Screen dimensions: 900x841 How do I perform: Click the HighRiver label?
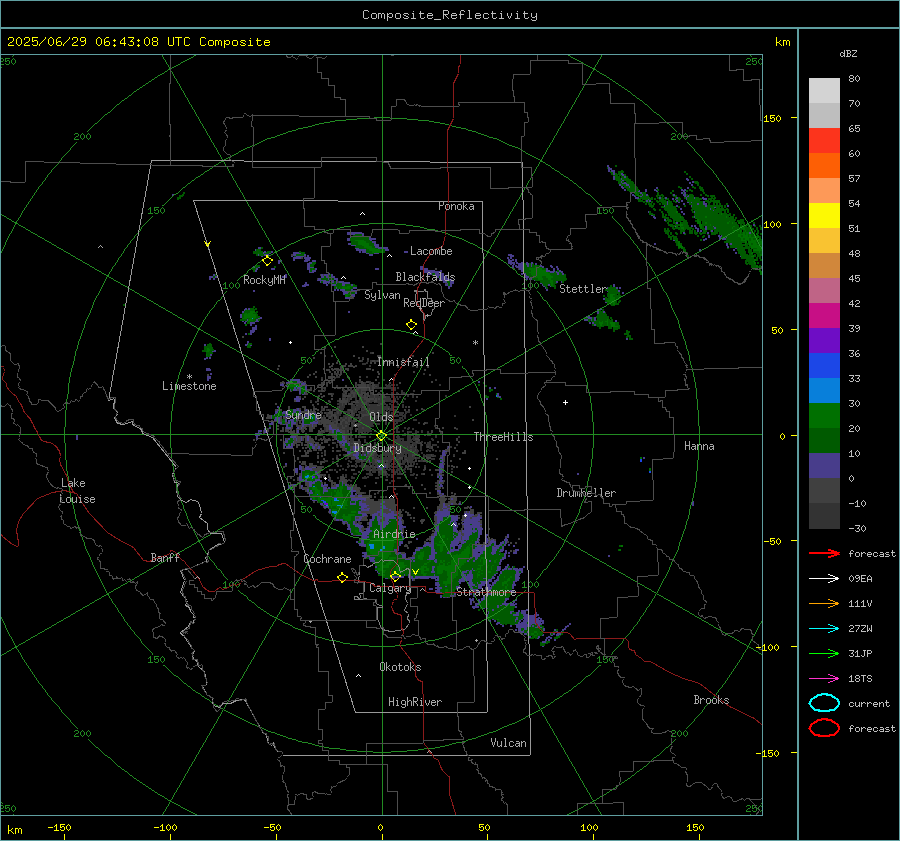(x=415, y=702)
